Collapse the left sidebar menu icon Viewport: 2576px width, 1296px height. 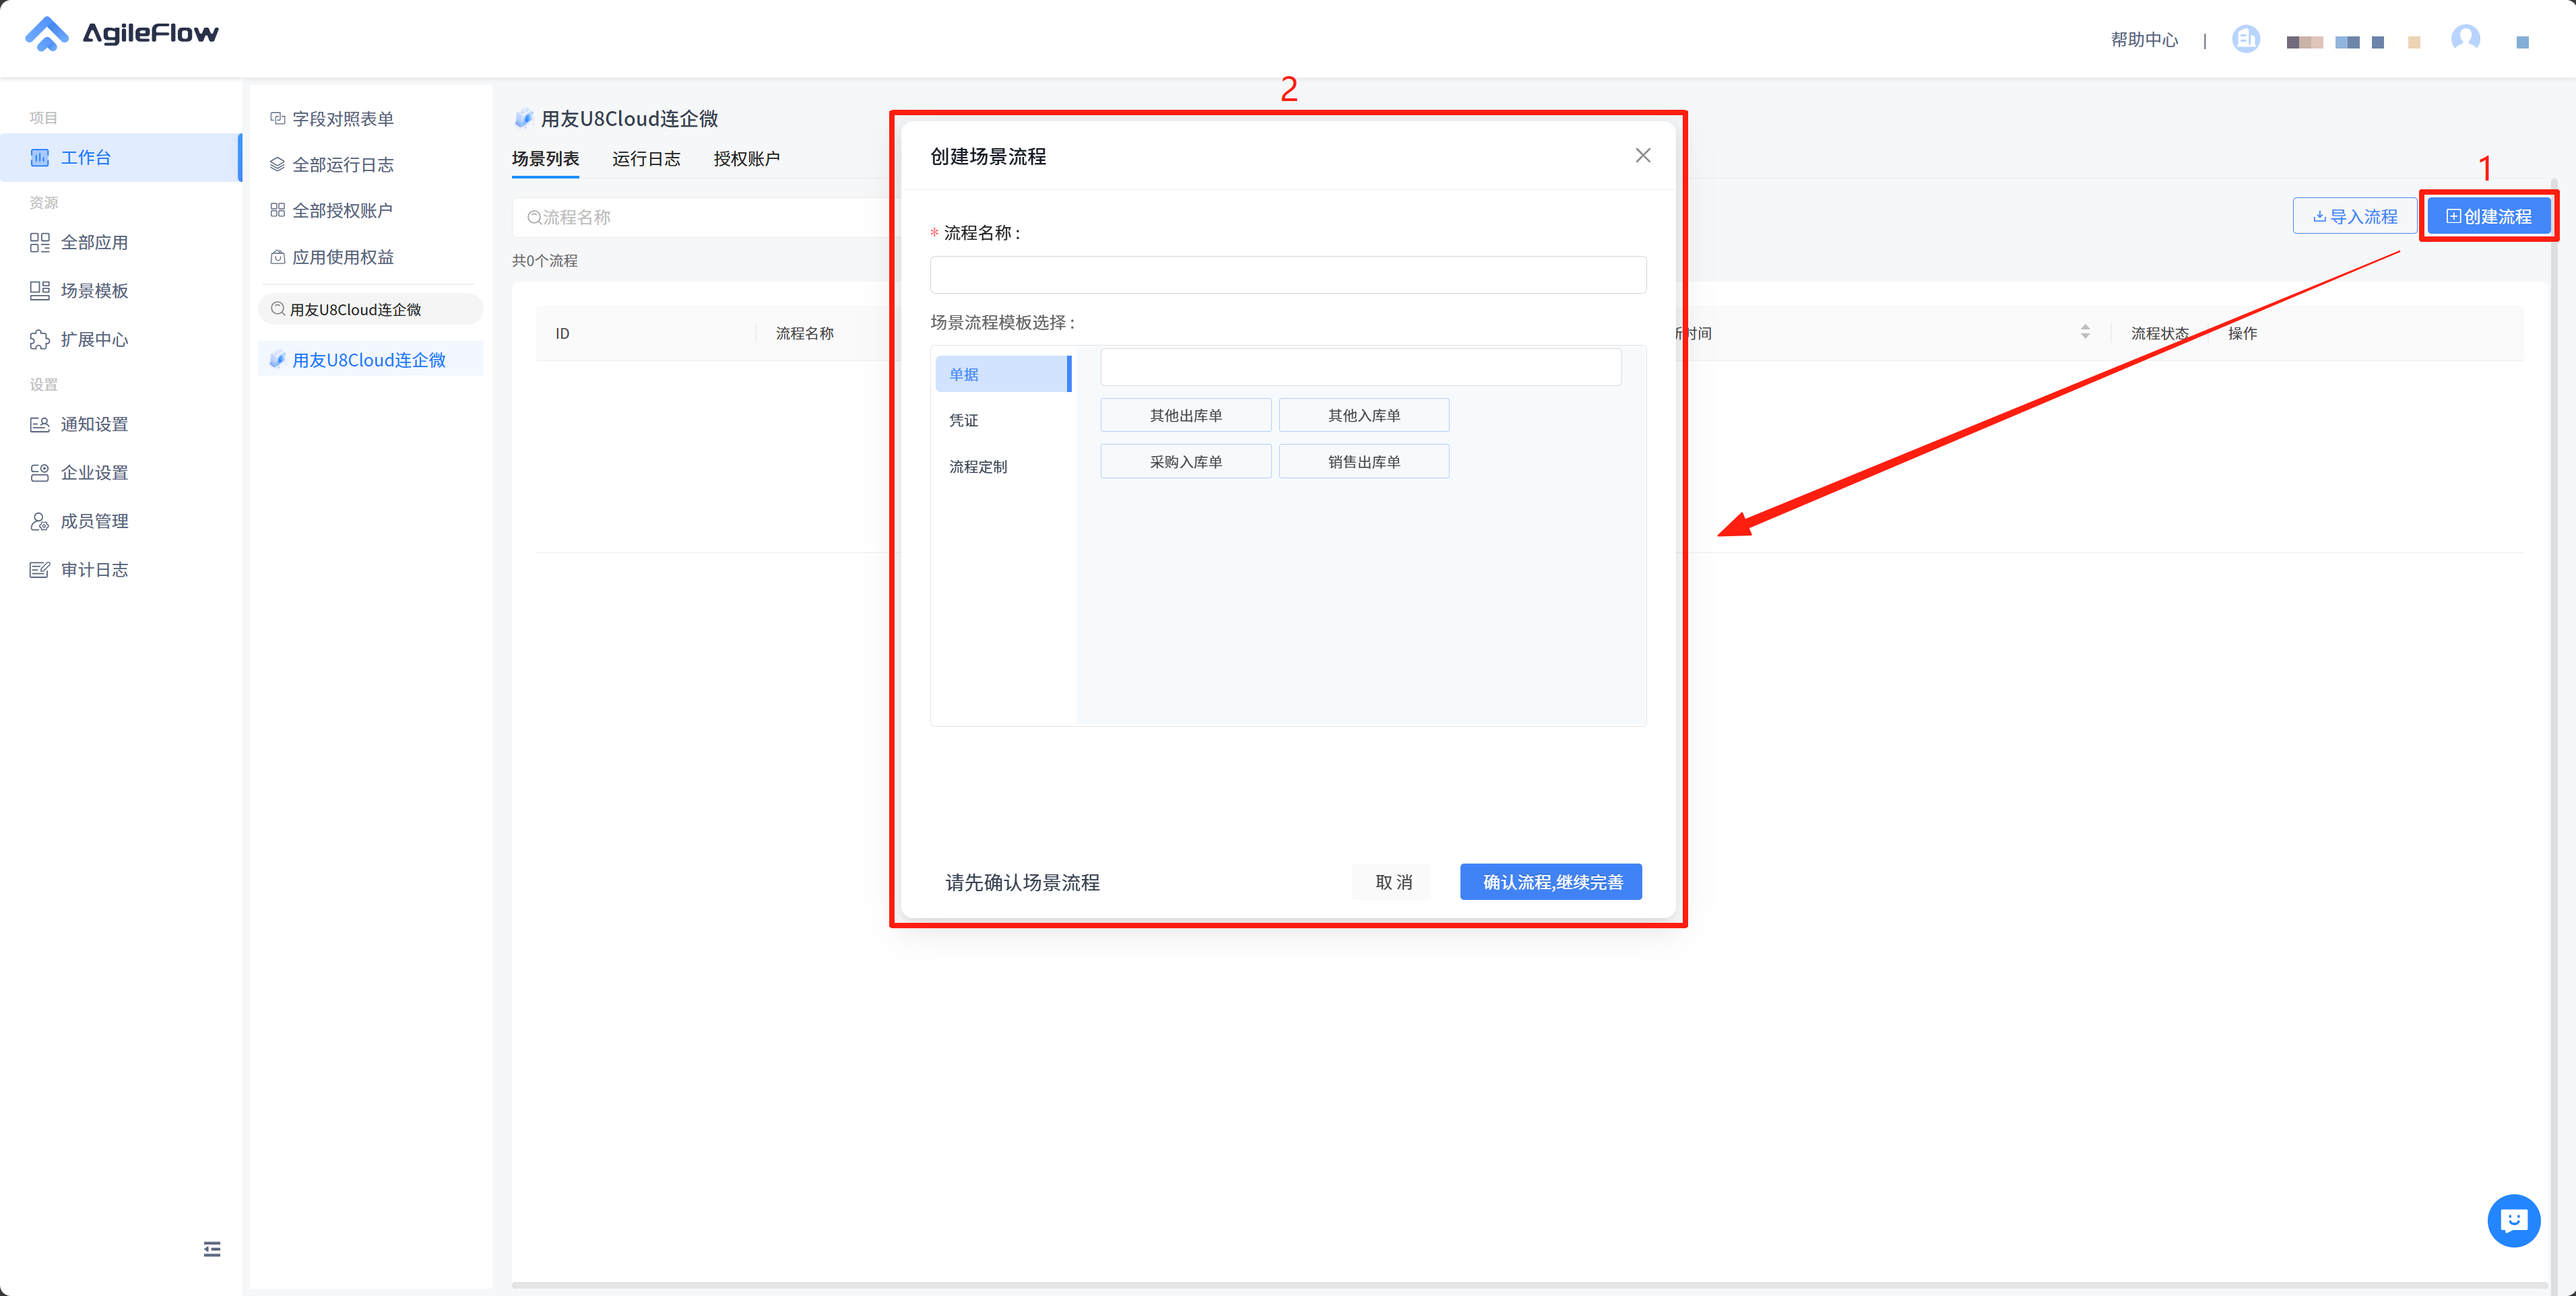(x=212, y=1249)
